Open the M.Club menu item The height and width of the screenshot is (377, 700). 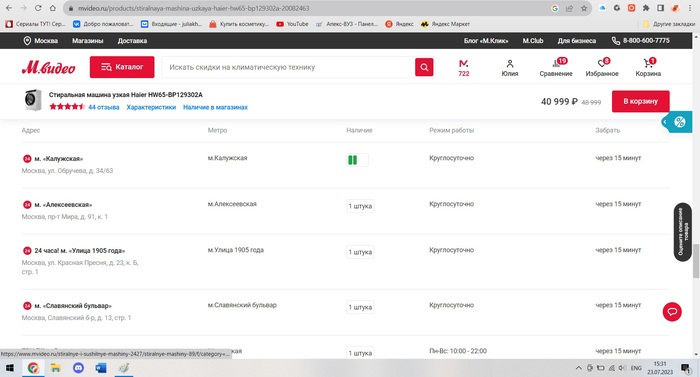(x=533, y=41)
